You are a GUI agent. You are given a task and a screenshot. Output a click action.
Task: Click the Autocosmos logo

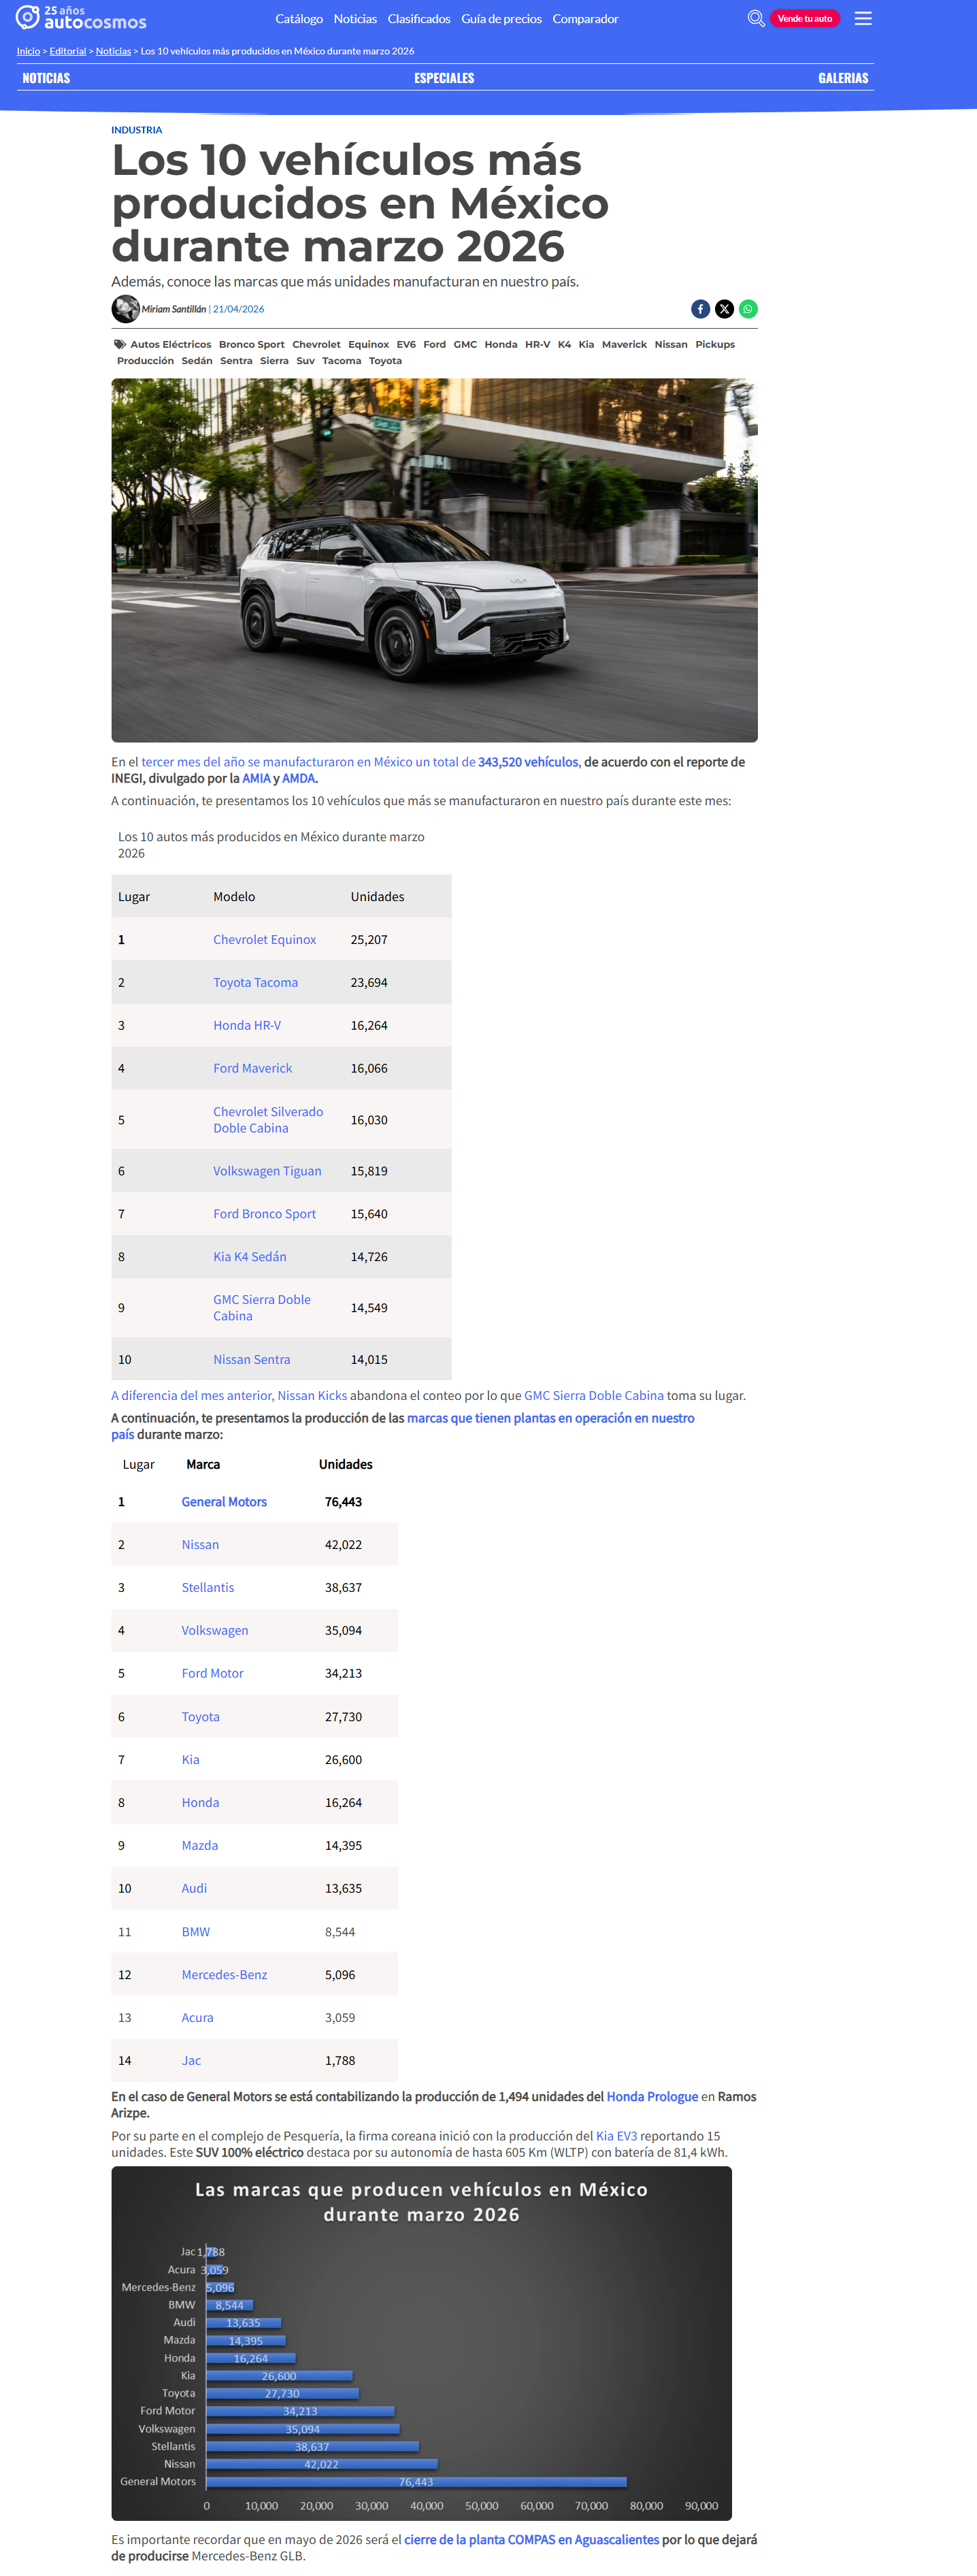pos(81,18)
